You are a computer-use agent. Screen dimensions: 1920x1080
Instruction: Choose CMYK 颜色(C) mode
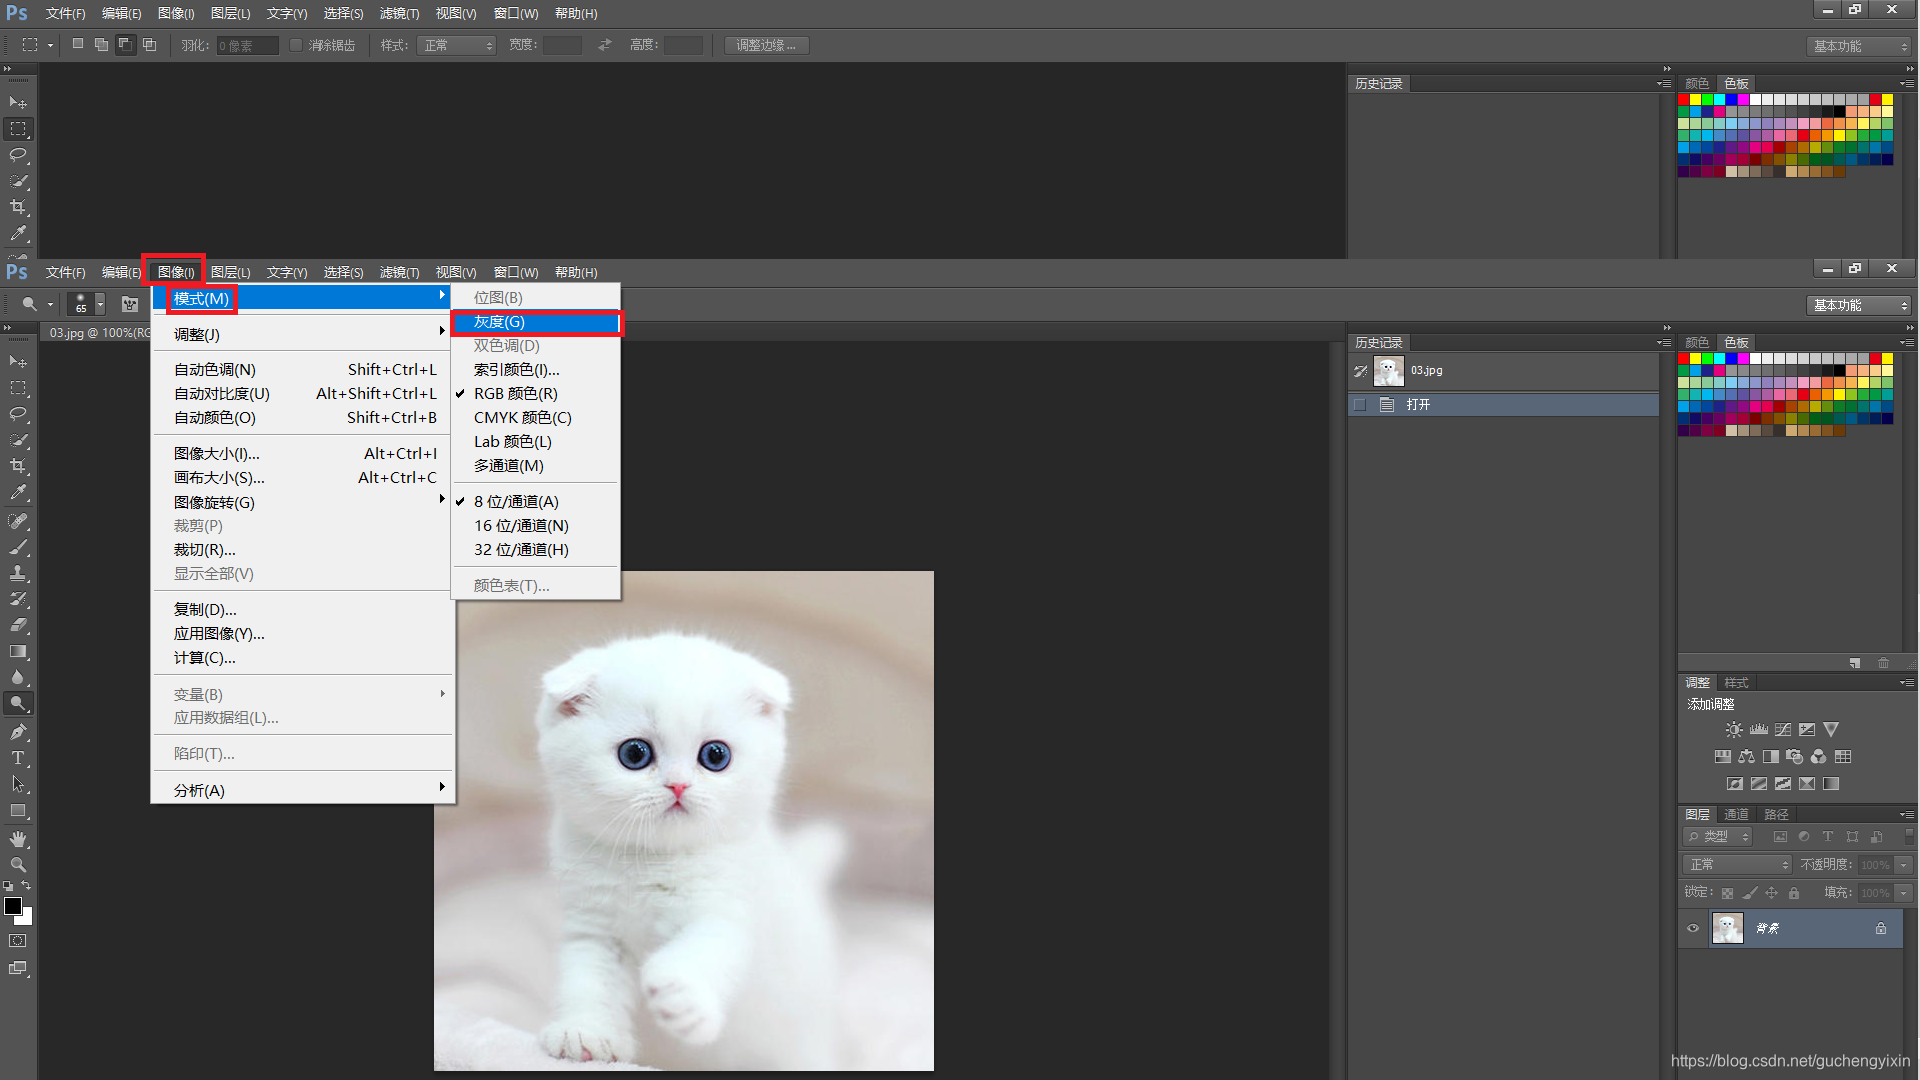536,418
